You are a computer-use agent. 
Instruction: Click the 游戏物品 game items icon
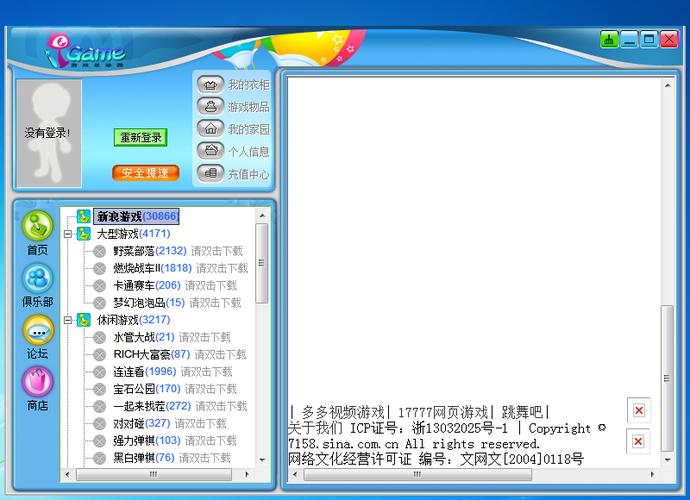click(210, 107)
